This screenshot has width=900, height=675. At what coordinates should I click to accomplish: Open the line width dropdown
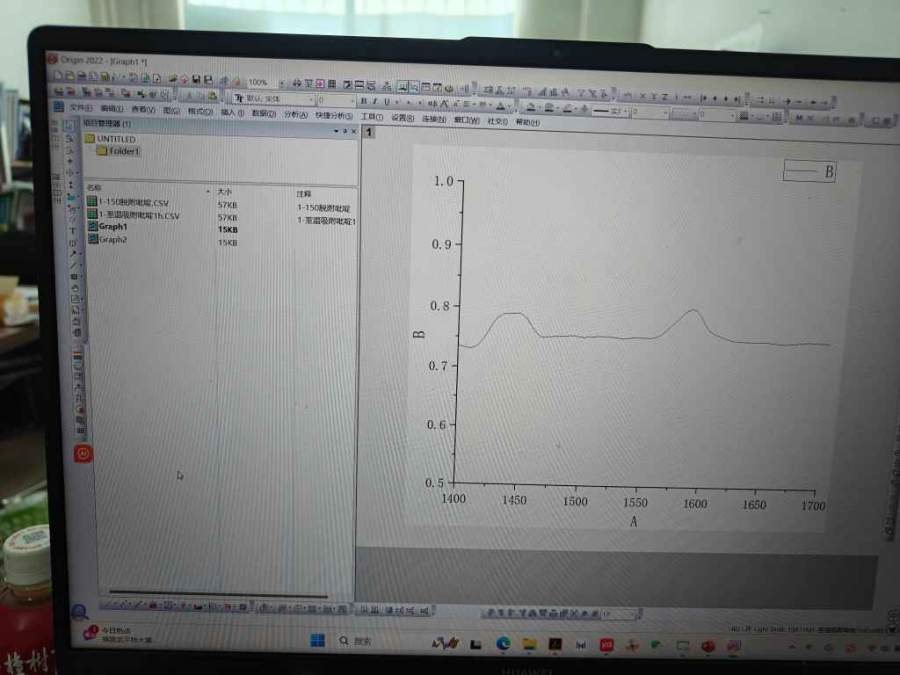tap(666, 113)
